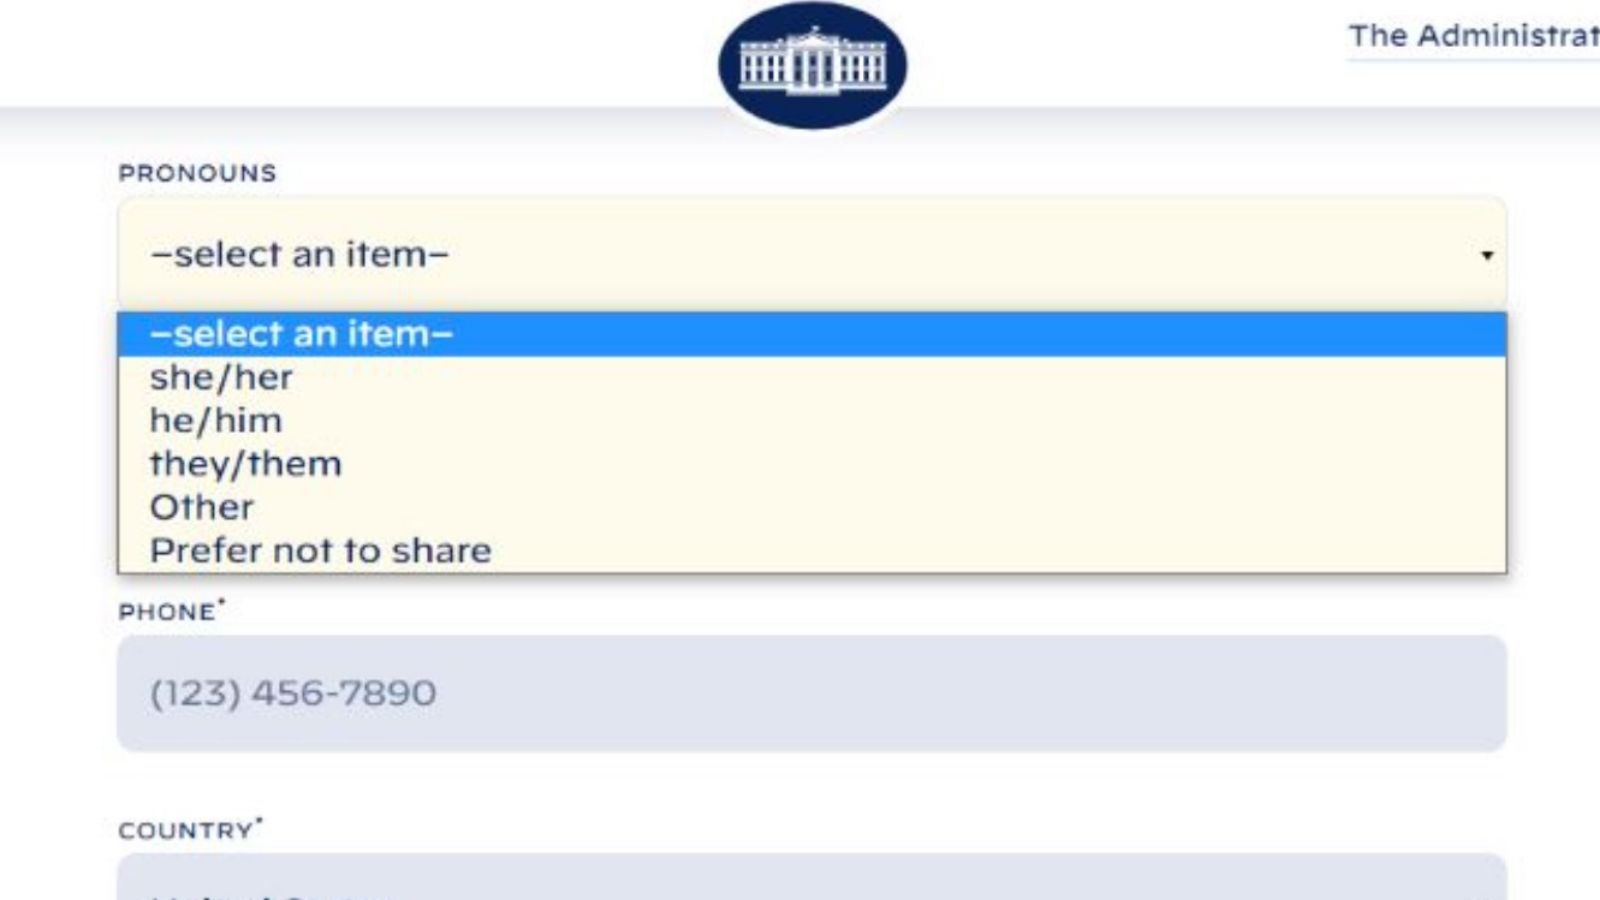The height and width of the screenshot is (900, 1600).
Task: Click the required asterisk beside PHONE
Action: 222,603
